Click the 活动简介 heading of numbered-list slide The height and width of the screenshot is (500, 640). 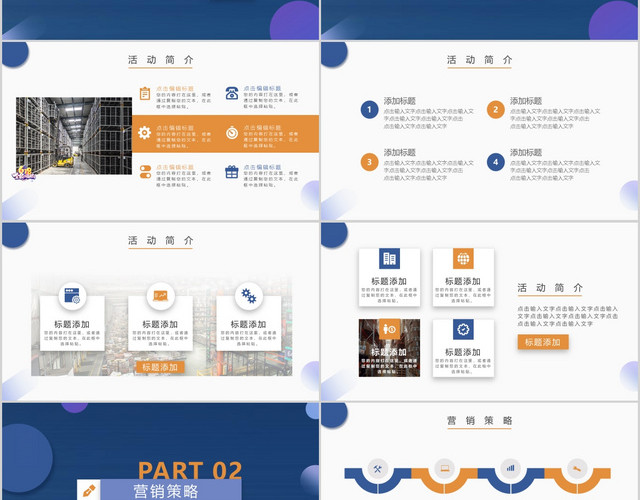point(479,60)
